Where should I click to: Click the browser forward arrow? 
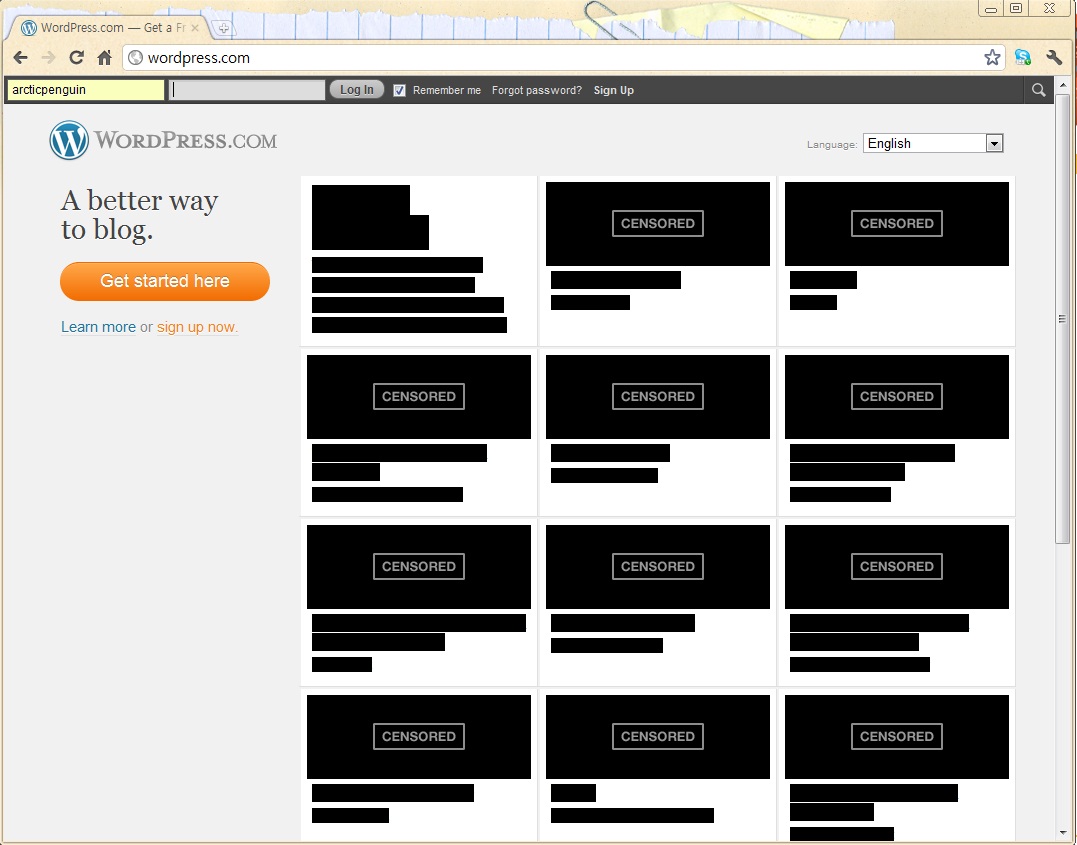[48, 58]
